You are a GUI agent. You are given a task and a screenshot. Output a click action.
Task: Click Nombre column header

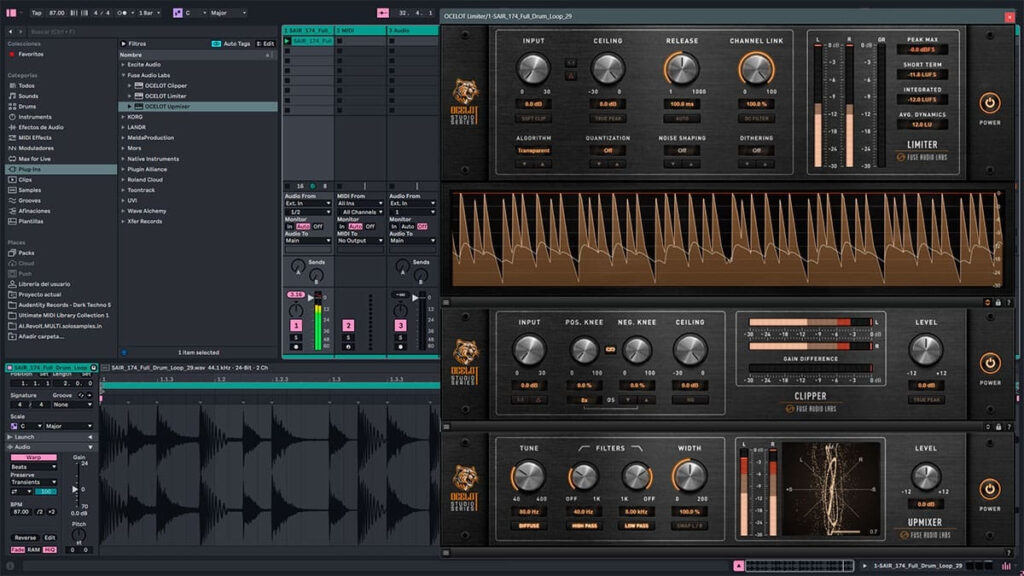click(131, 55)
